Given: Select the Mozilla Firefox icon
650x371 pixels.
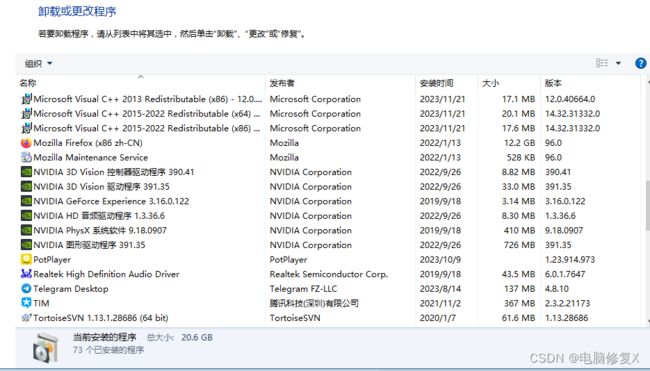Looking at the screenshot, I should [x=26, y=143].
